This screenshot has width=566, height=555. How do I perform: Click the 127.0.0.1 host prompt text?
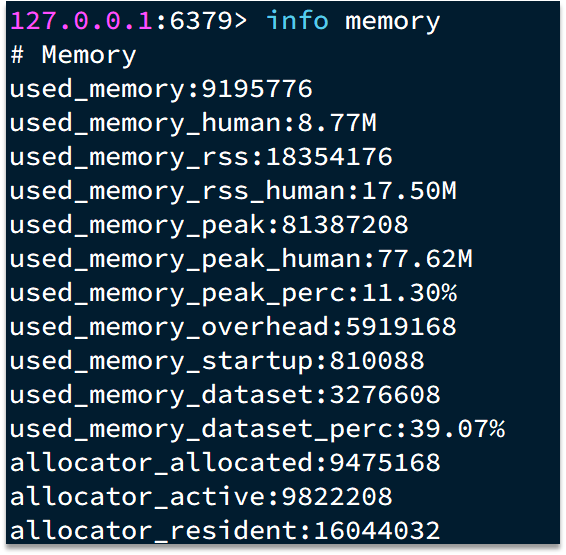click(x=82, y=21)
